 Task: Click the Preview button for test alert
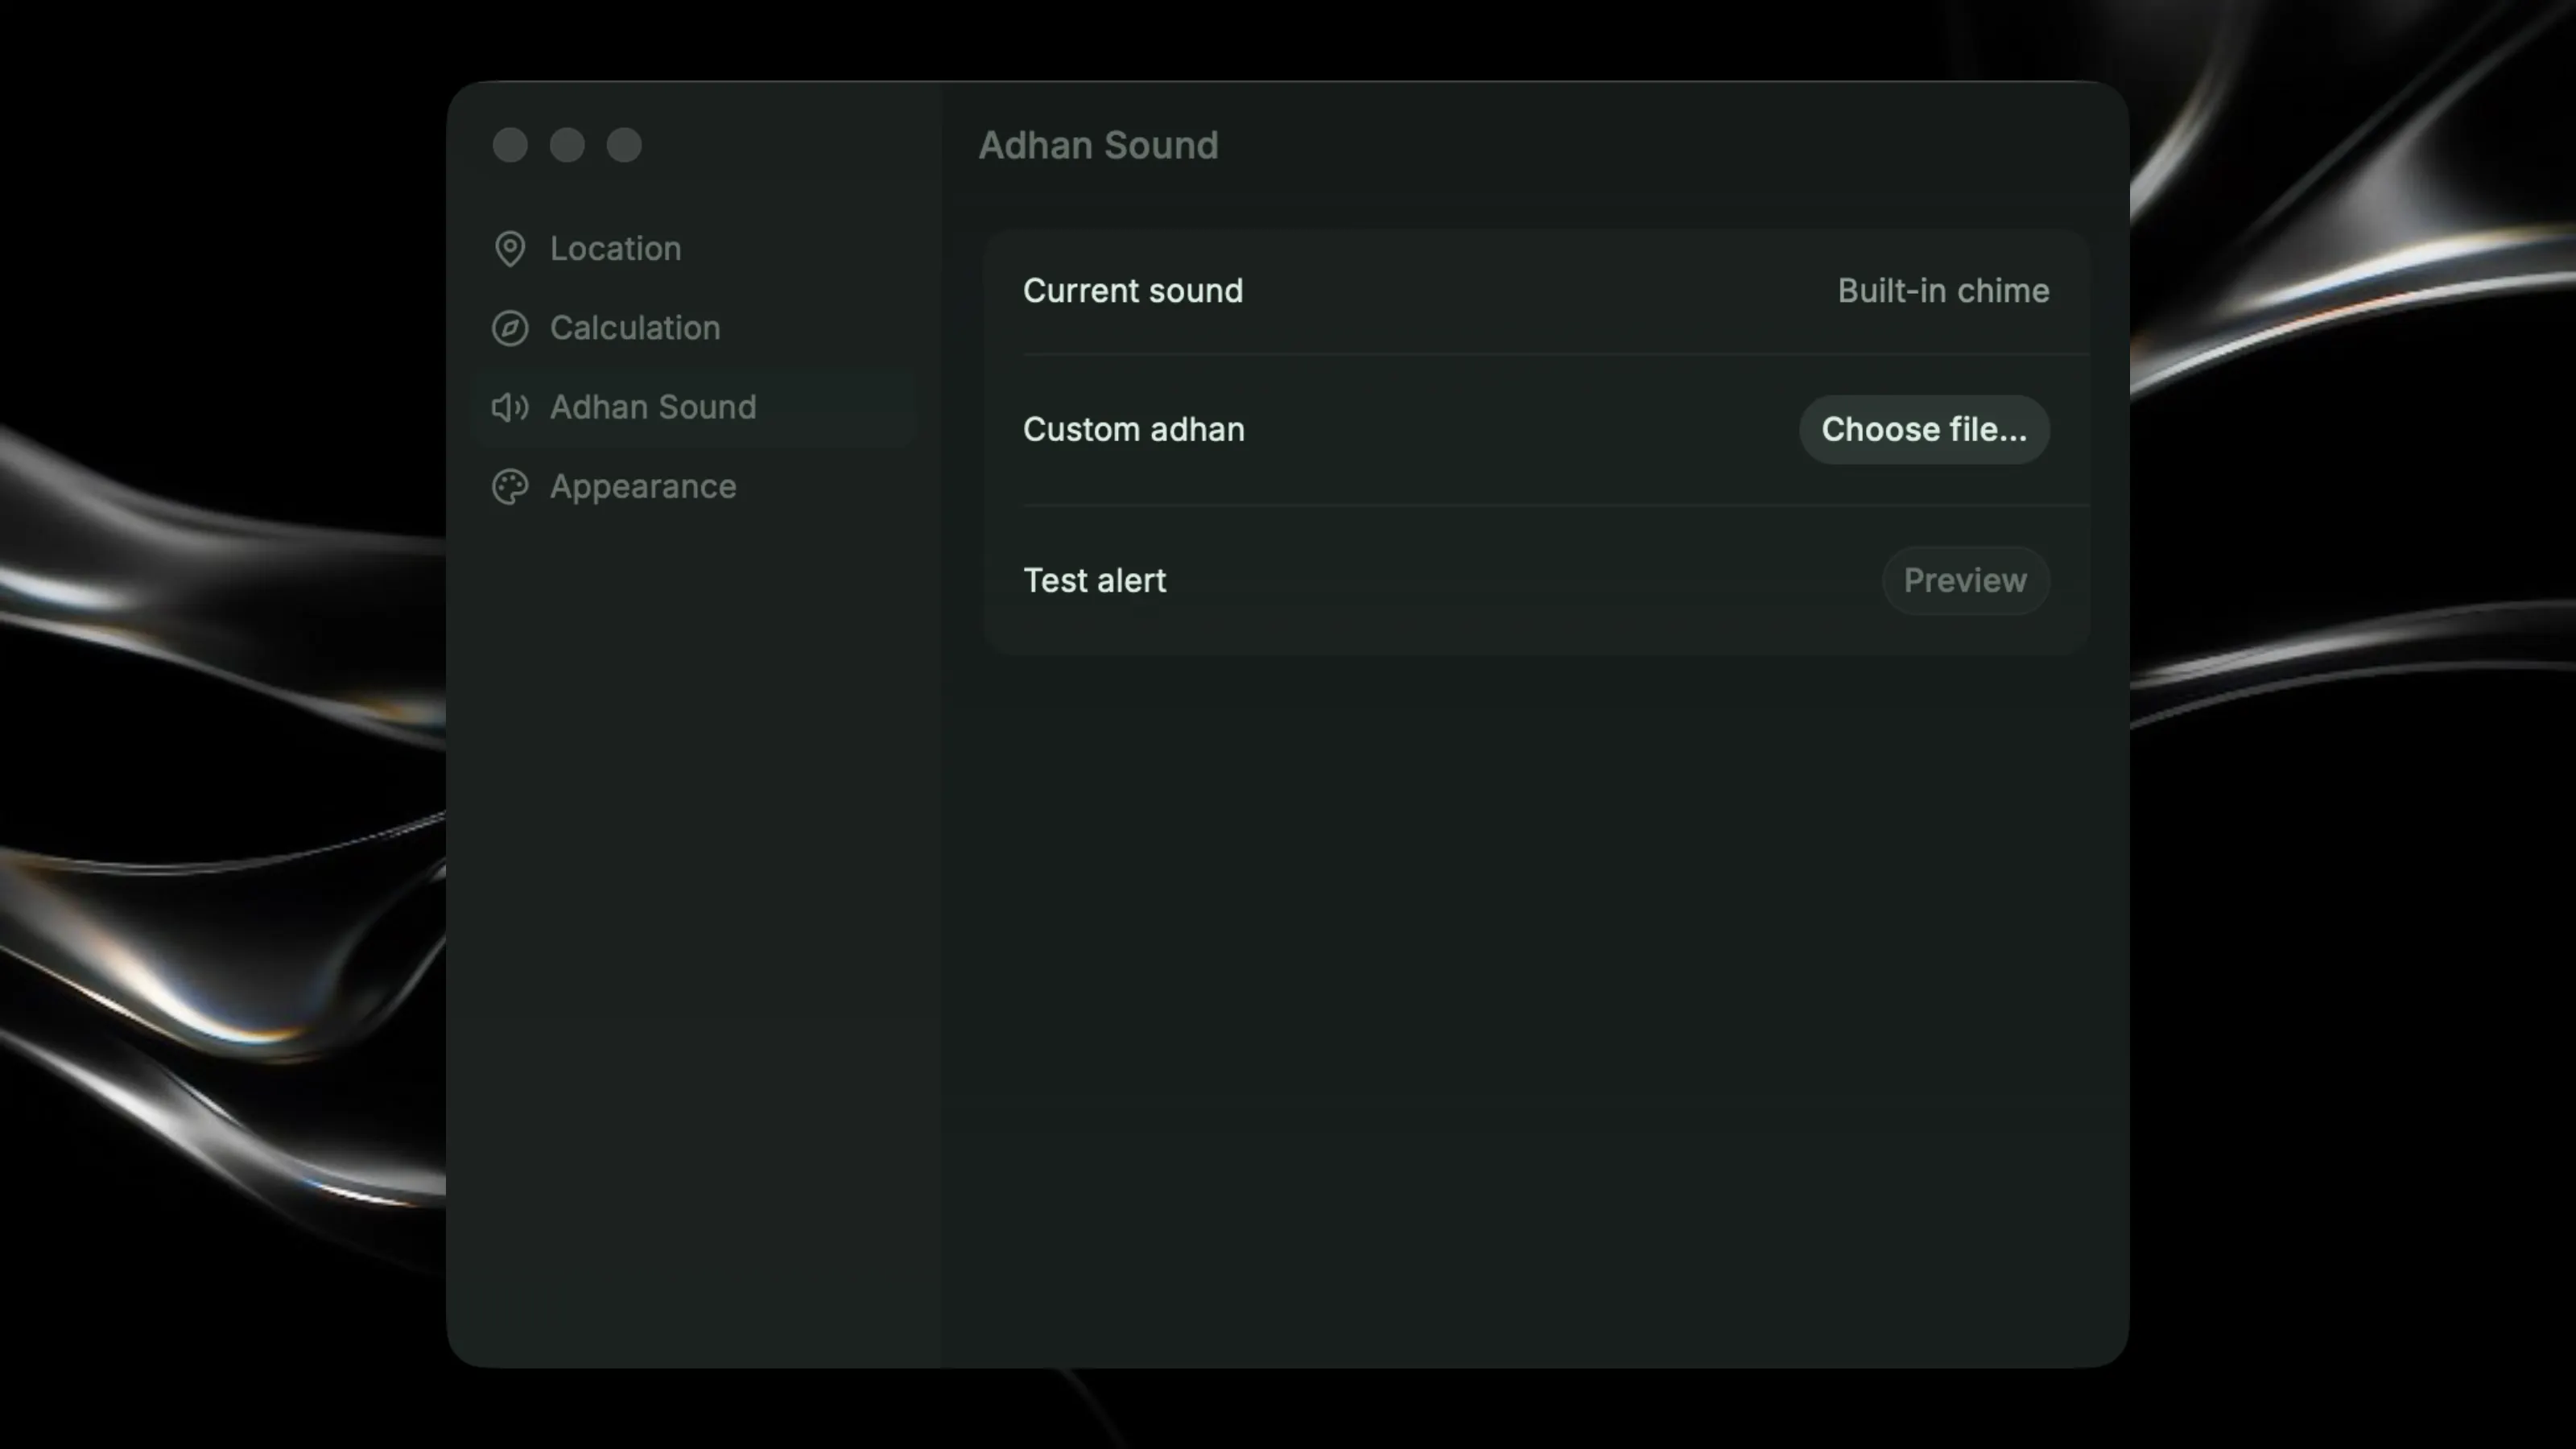coord(1965,581)
